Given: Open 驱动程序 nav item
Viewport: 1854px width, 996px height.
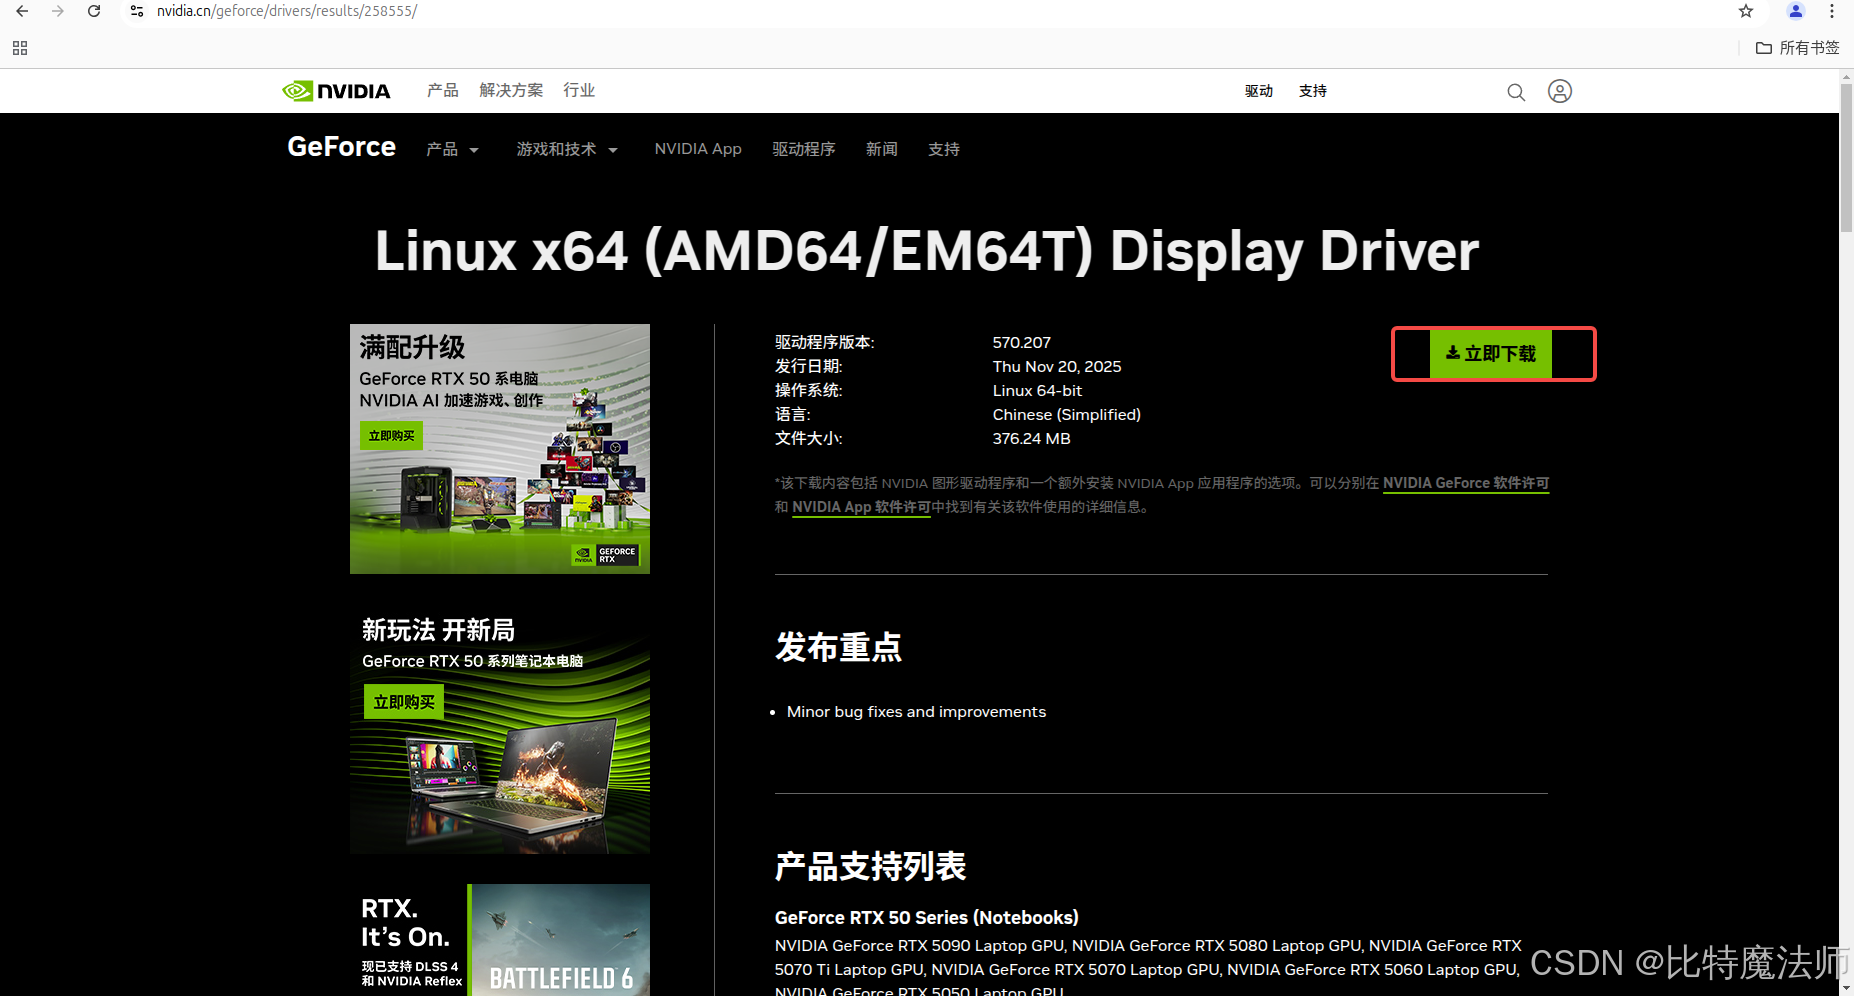Looking at the screenshot, I should (x=804, y=149).
